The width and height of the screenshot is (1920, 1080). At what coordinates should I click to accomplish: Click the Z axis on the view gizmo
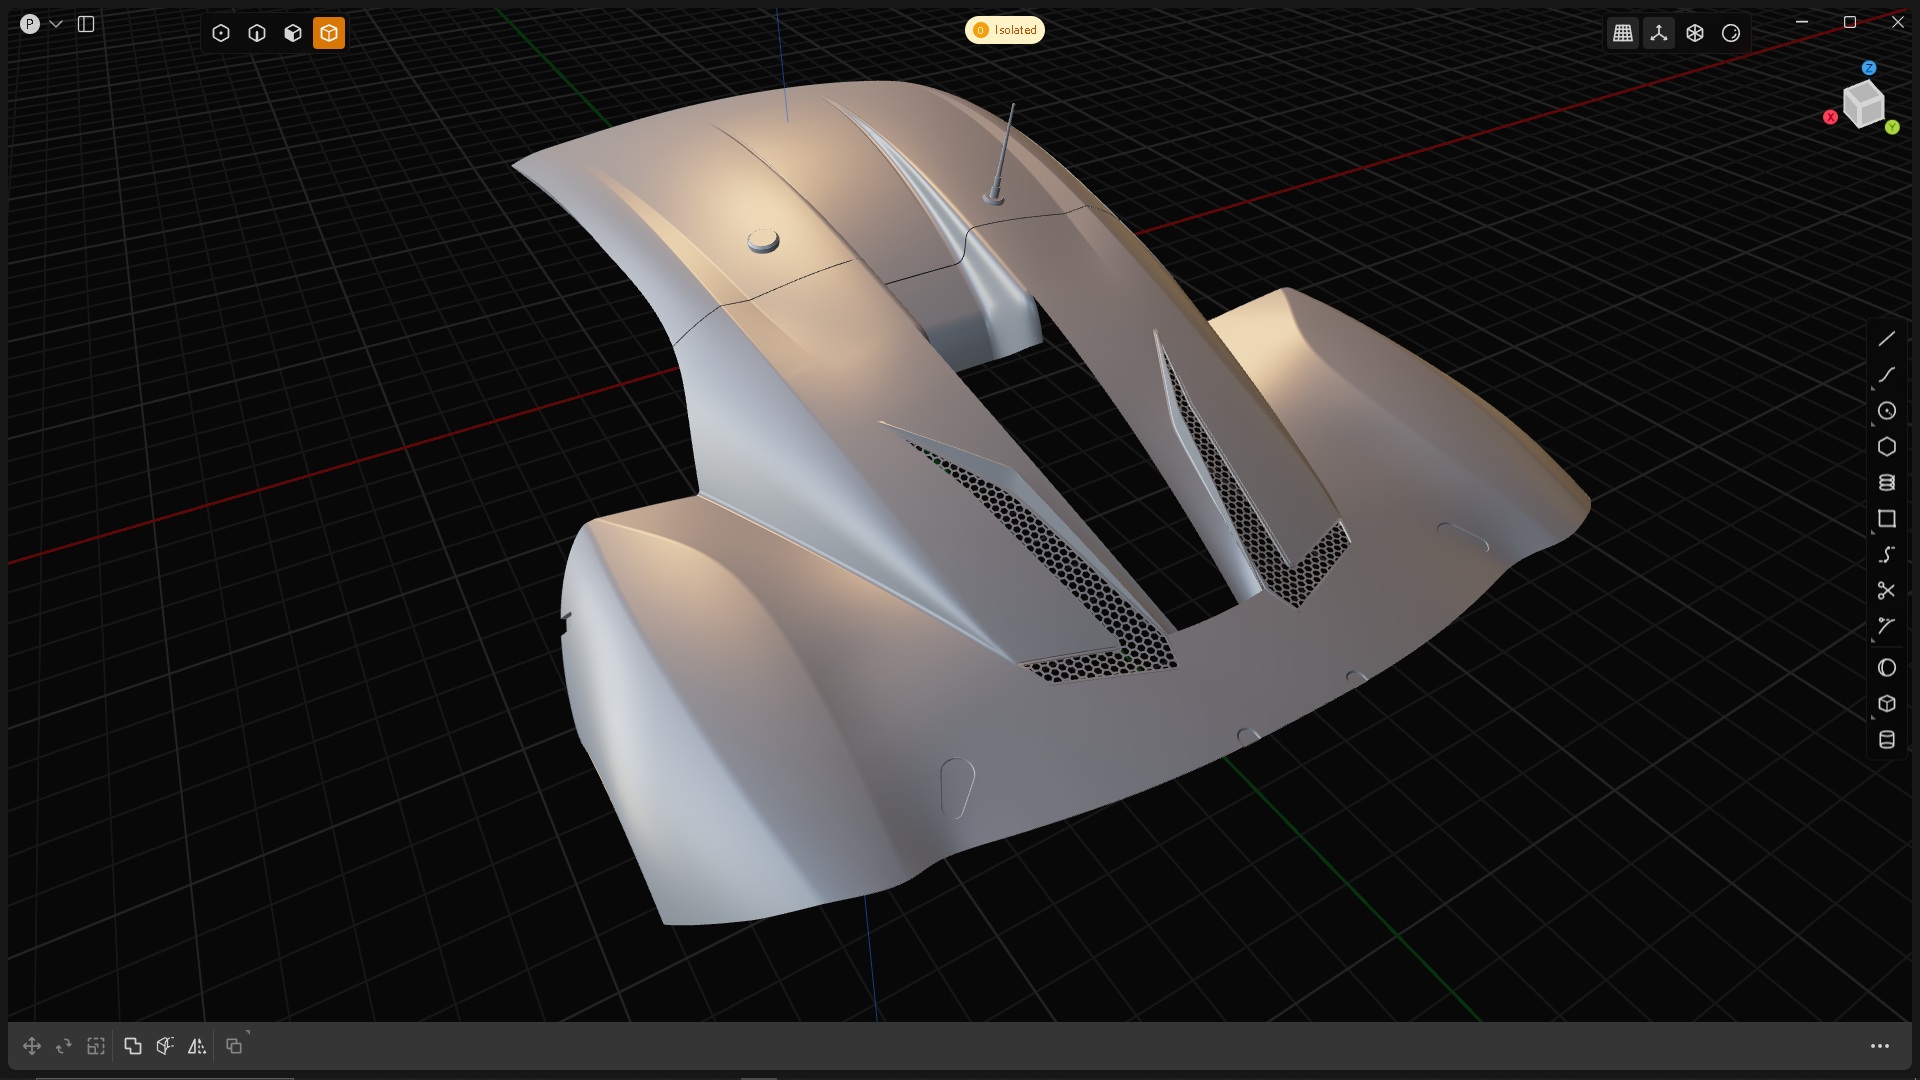pyautogui.click(x=1869, y=68)
